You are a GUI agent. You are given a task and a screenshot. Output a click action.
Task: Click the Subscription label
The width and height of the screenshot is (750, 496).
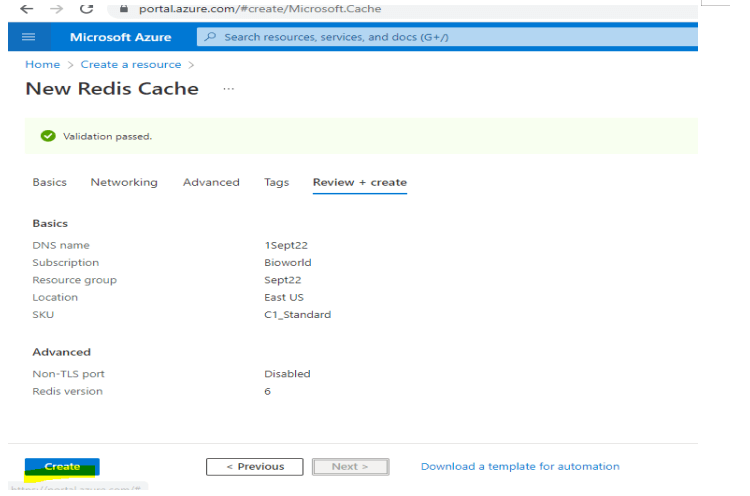click(66, 263)
